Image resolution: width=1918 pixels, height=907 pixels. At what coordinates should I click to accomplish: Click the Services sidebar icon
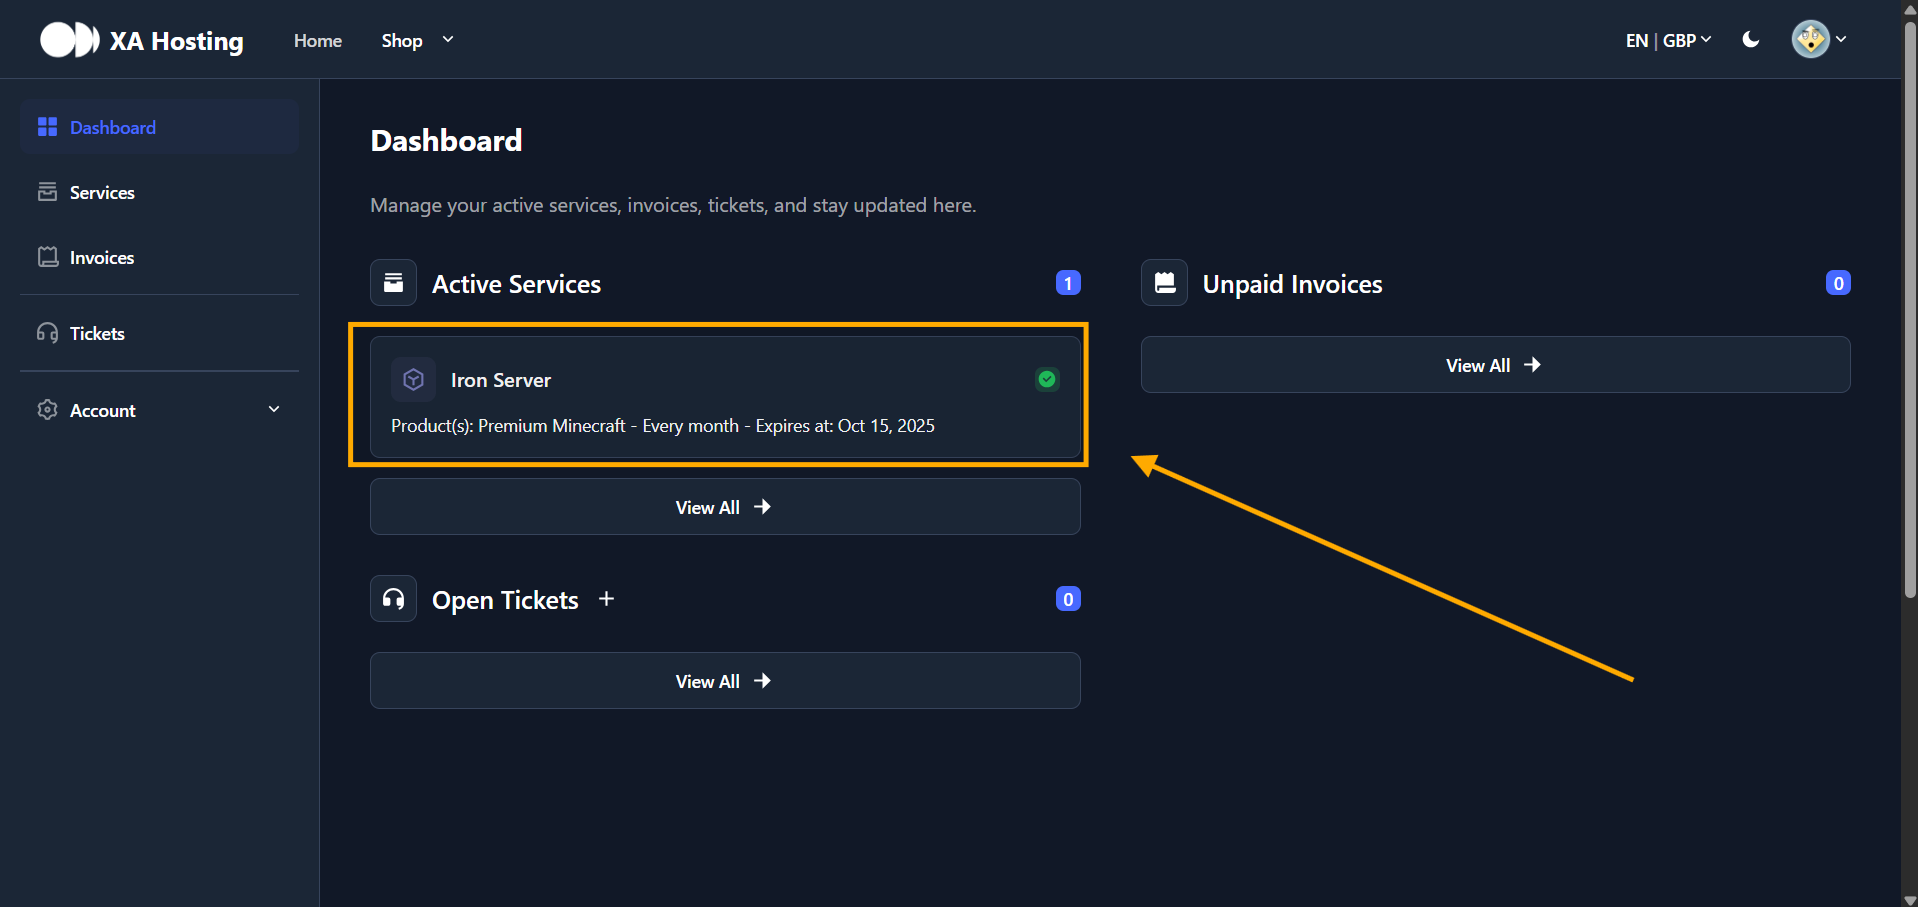[47, 192]
